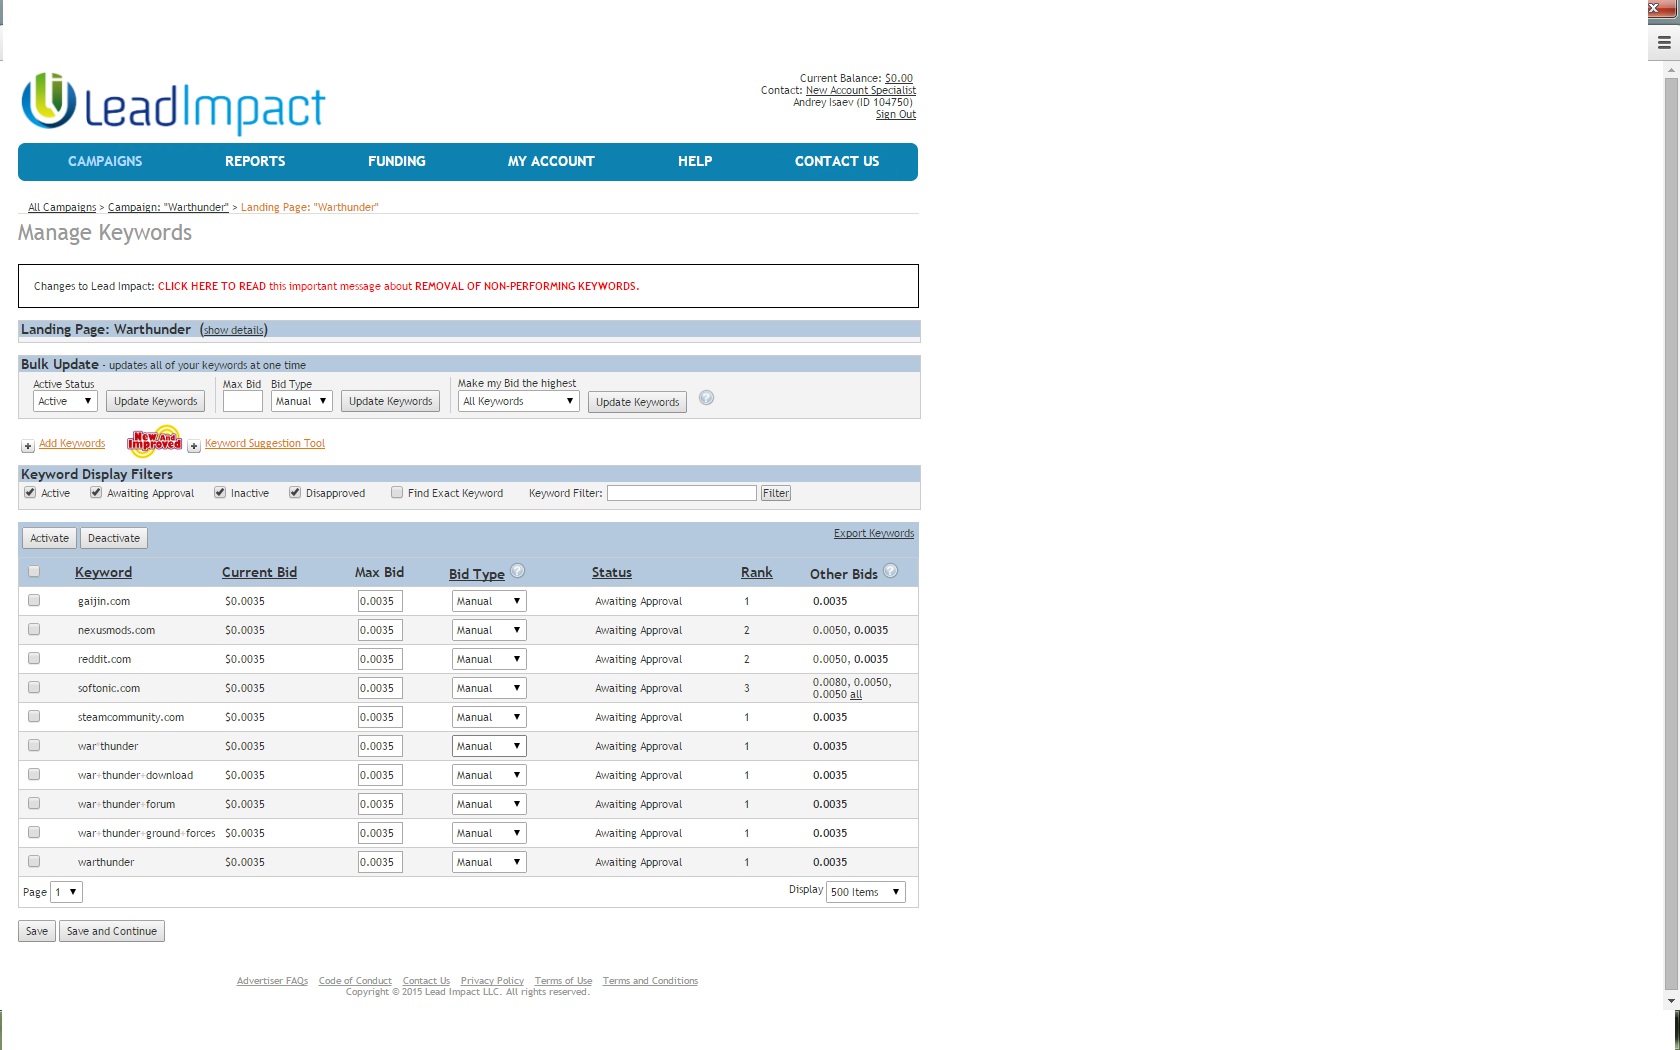1680x1050 pixels.
Task: Click the Activate button
Action: click(49, 538)
